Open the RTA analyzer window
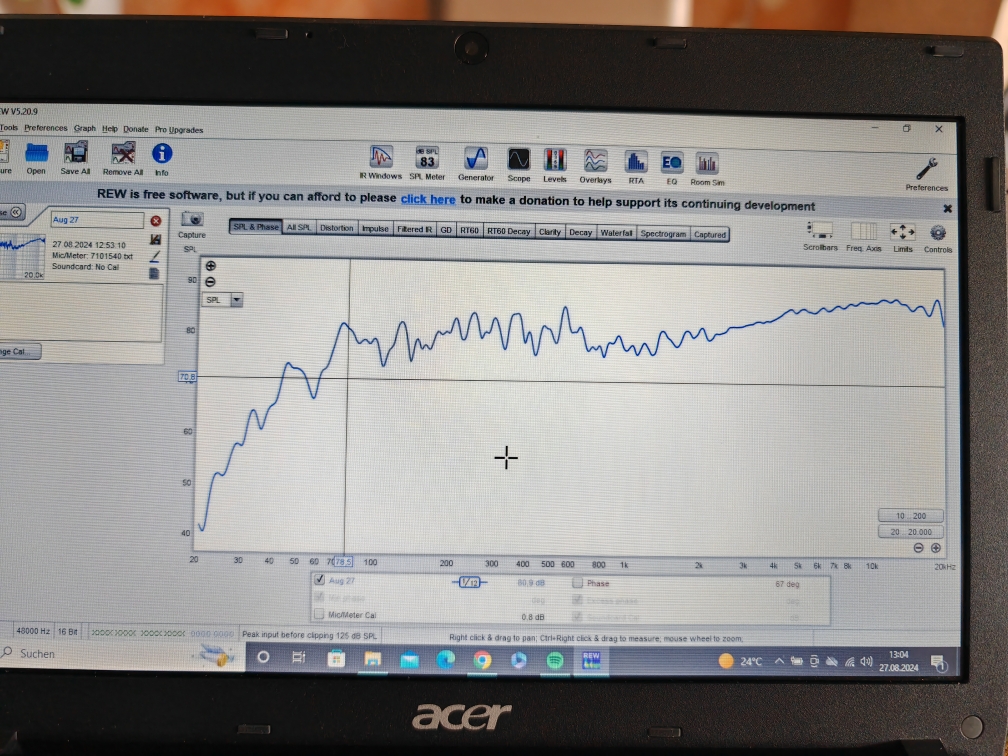The width and height of the screenshot is (1008, 756). [x=636, y=162]
